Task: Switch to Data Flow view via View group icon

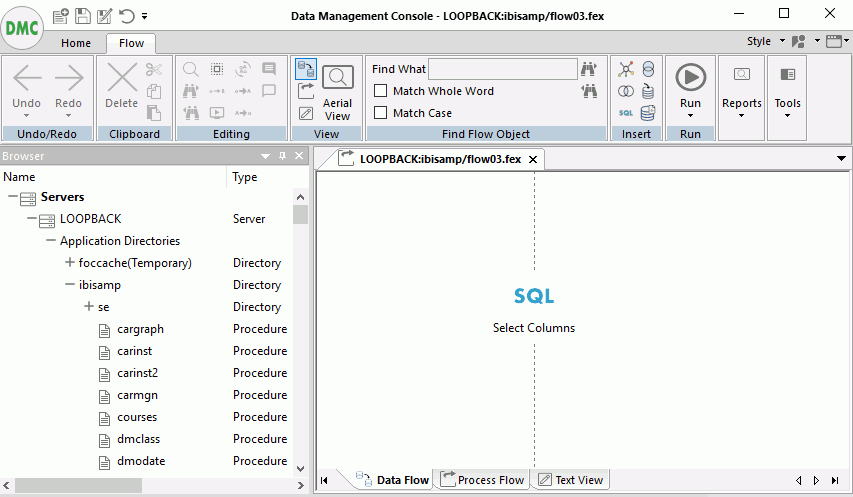Action: point(306,69)
